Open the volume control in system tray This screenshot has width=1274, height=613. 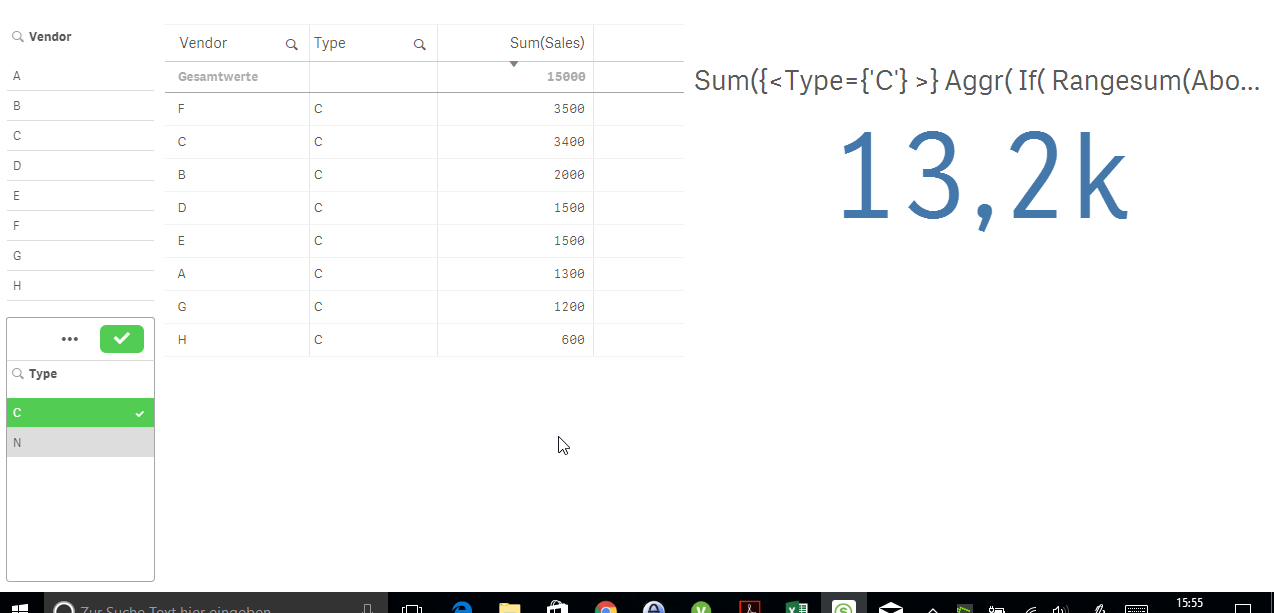1061,607
